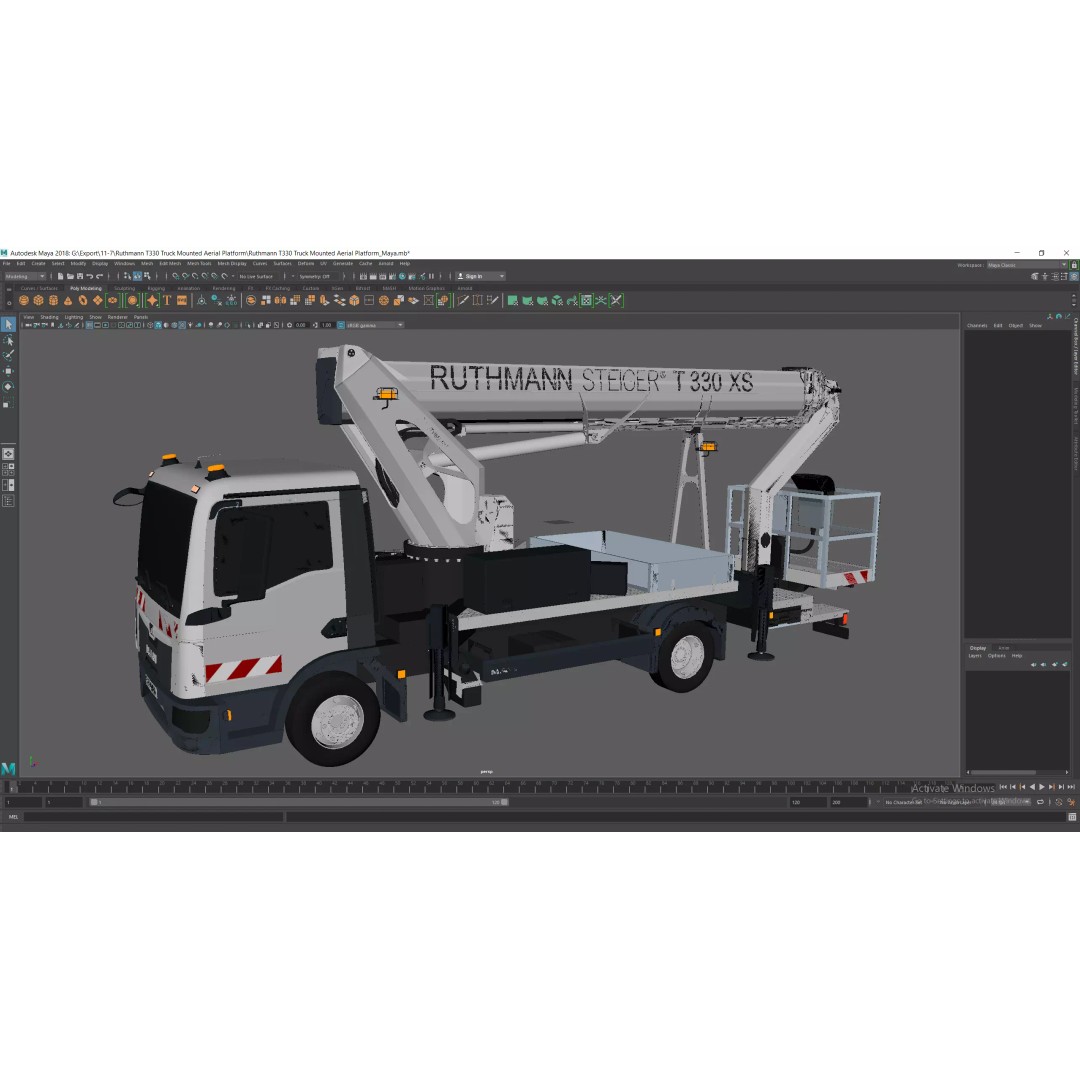Click the single-pane layout icon
Screen dimensions: 1080x1080
(8, 454)
